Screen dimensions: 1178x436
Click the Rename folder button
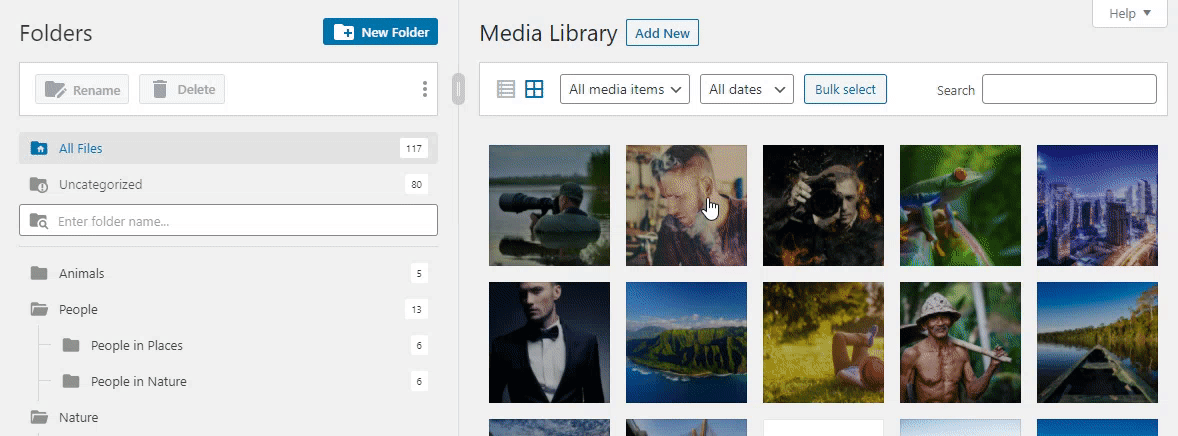(82, 89)
